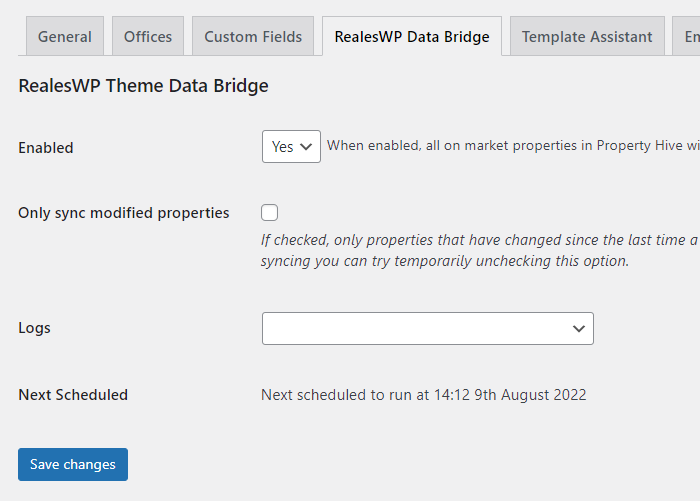Expand the empty Logs dropdown

(x=428, y=328)
